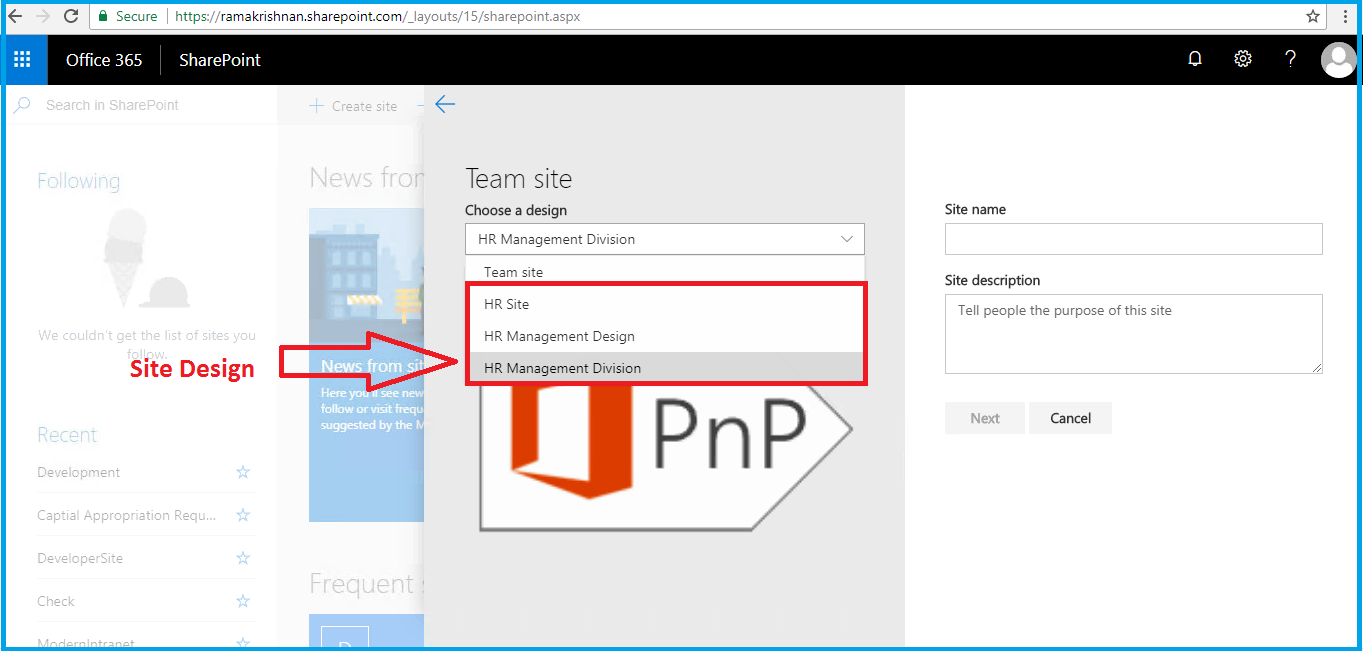Click the browser forward button

pos(43,16)
